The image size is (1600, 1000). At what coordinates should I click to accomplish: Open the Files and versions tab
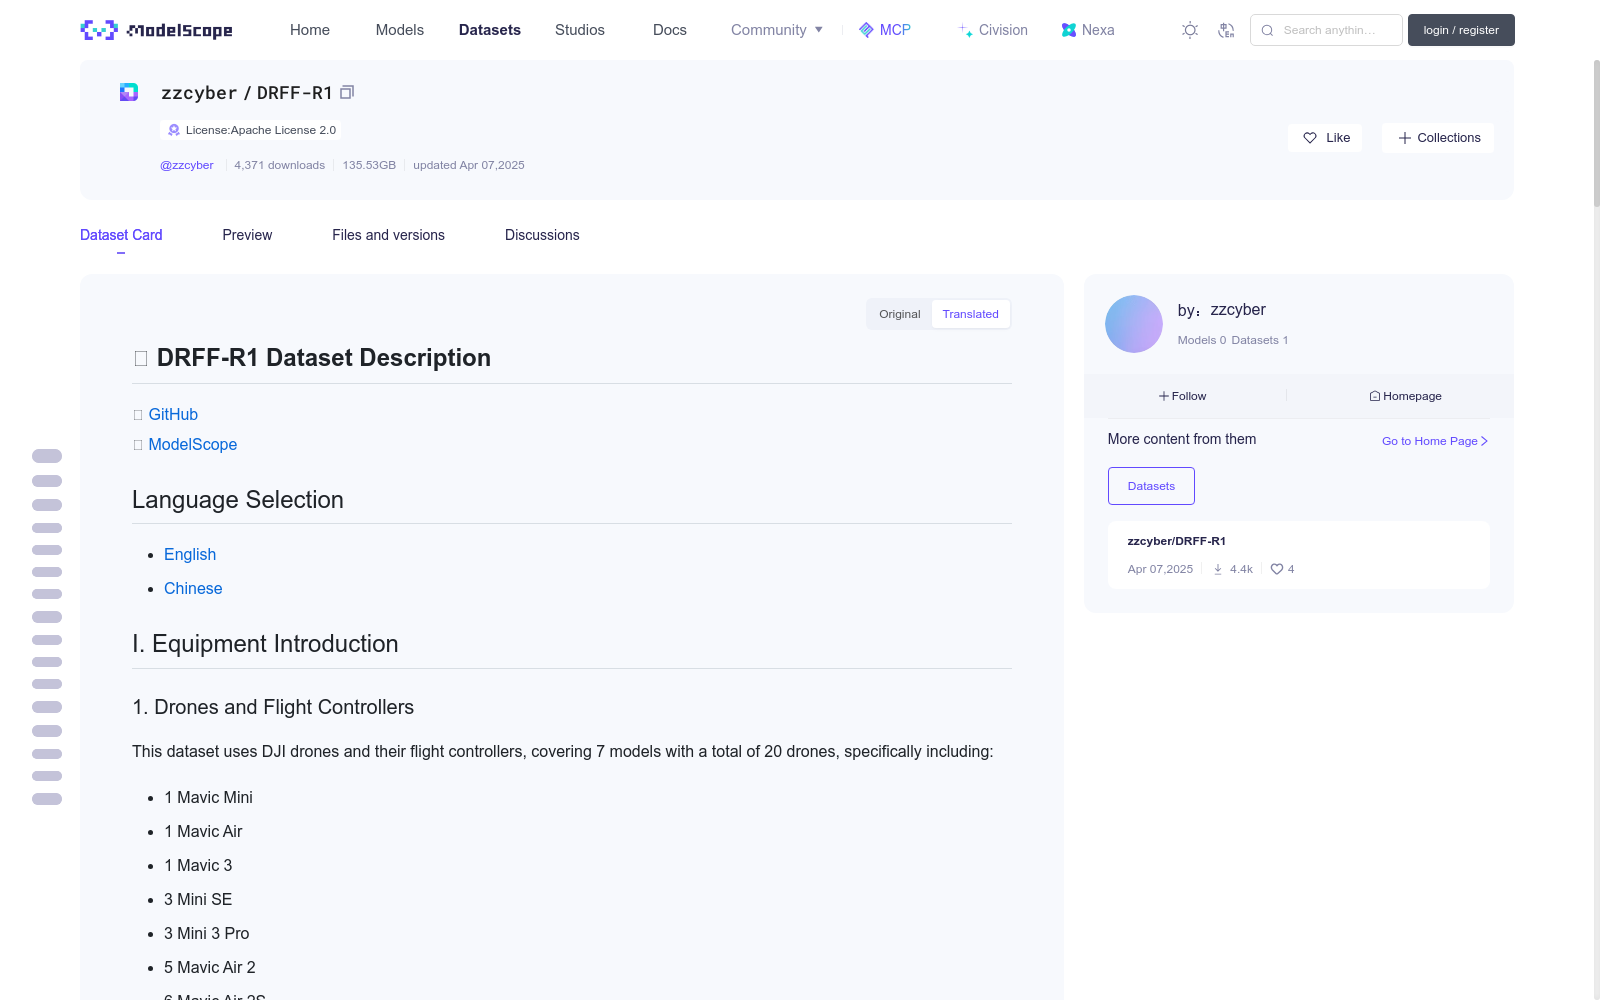388,235
